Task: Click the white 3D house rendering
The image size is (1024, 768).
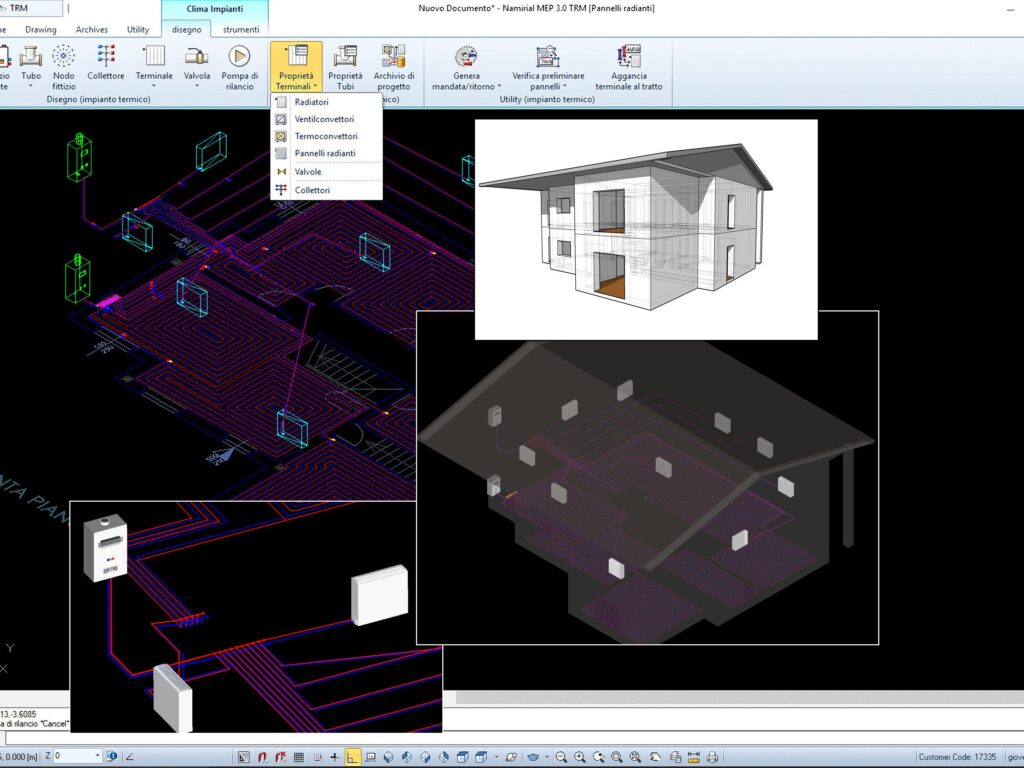Action: pyautogui.click(x=645, y=229)
